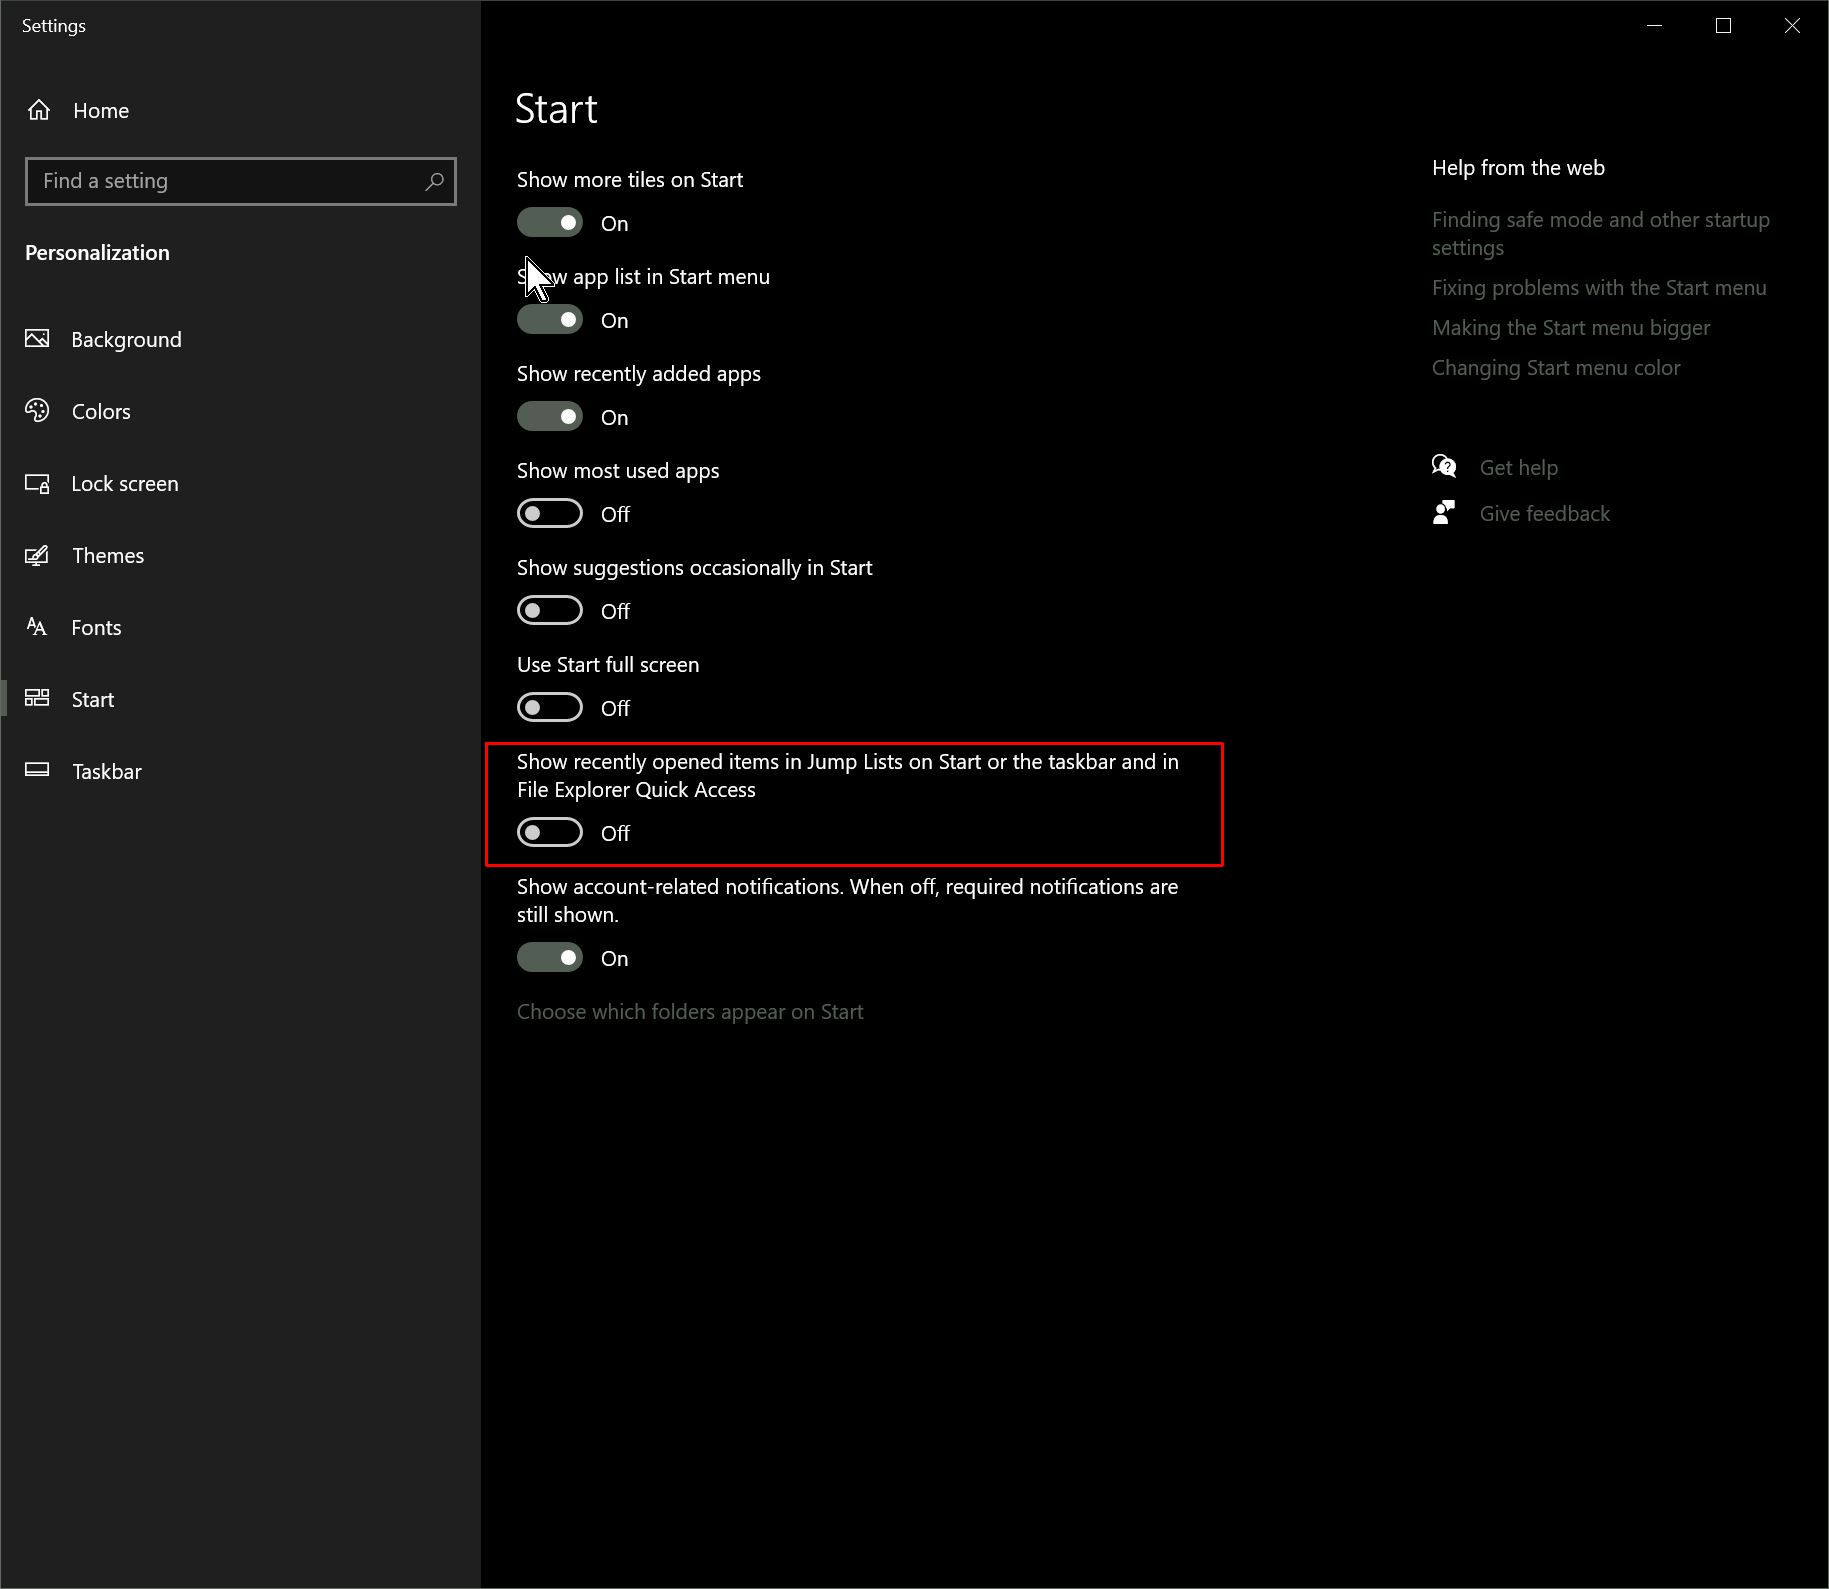Screen dimensions: 1829x1589
Task: Toggle Use Start full screen on
Action: [550, 708]
